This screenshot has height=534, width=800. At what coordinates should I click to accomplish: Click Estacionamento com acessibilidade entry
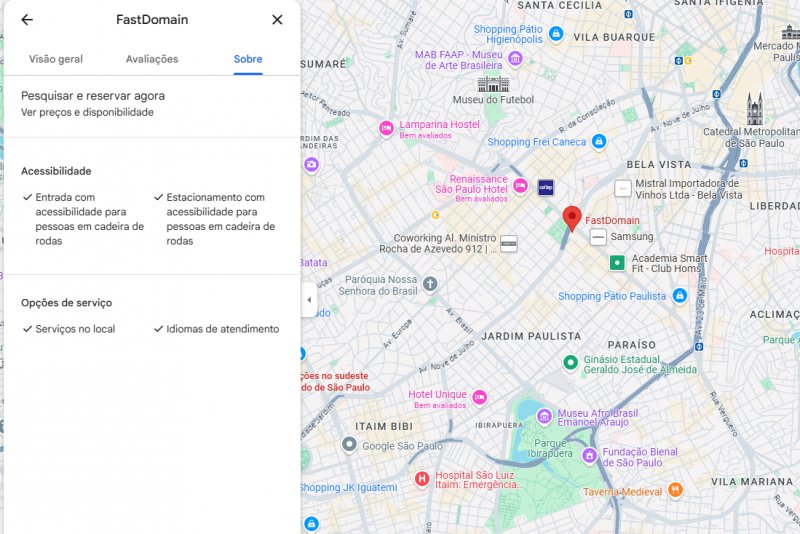point(215,219)
